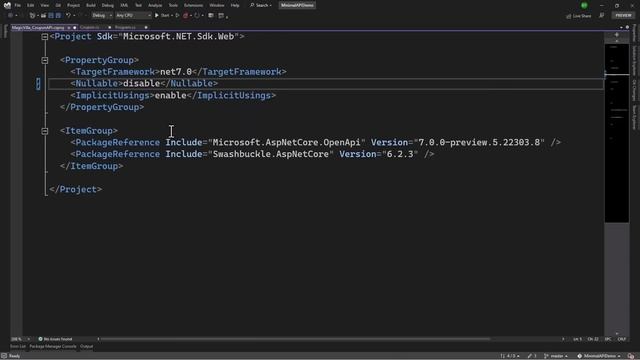Click the Open File toolbar icon
The width and height of the screenshot is (640, 360).
(43, 16)
